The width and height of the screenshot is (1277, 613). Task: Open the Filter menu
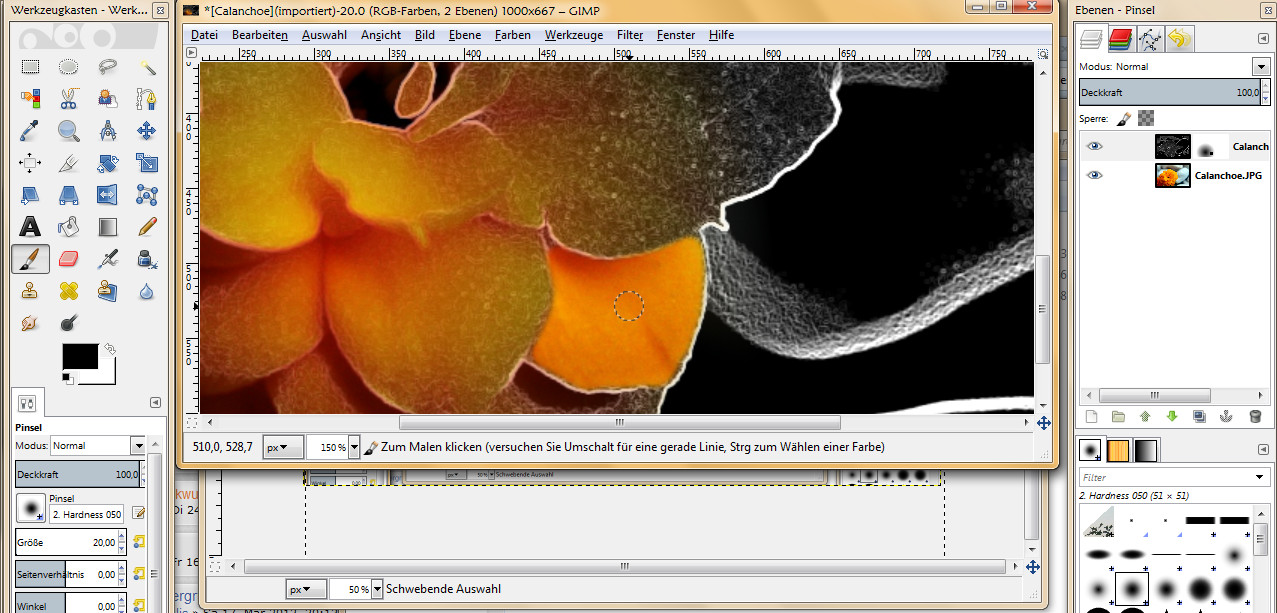(x=630, y=35)
